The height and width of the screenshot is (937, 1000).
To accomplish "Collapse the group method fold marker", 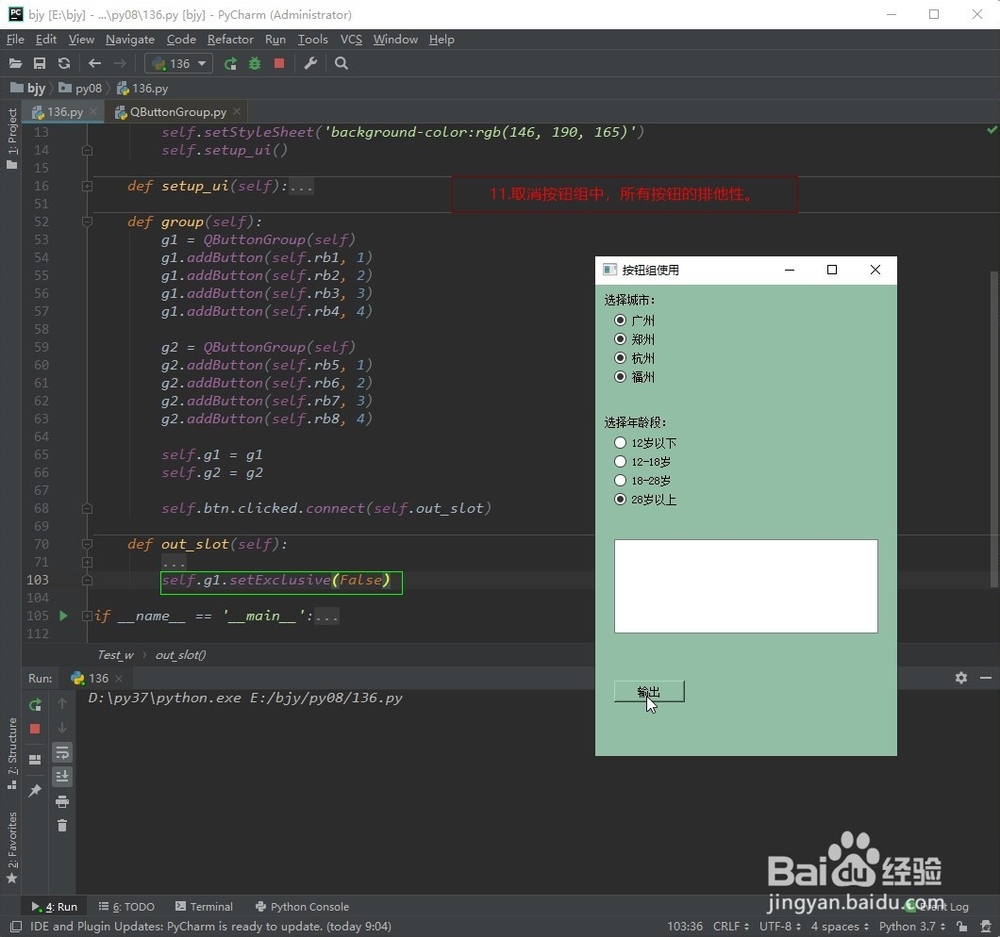I will (x=87, y=221).
